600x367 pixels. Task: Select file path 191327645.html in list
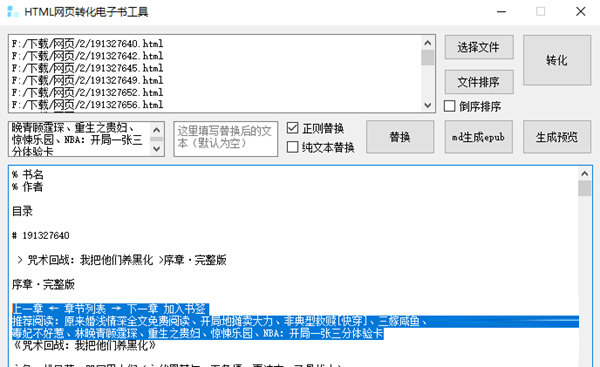[x=87, y=68]
